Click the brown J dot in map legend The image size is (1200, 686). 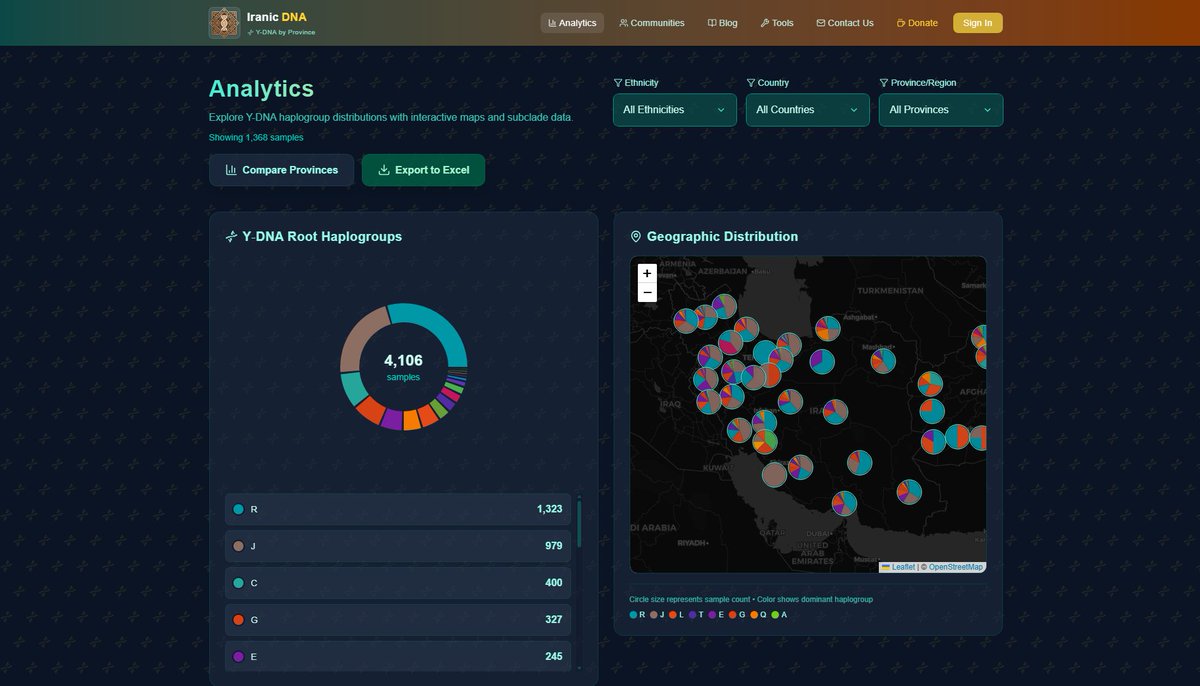653,614
